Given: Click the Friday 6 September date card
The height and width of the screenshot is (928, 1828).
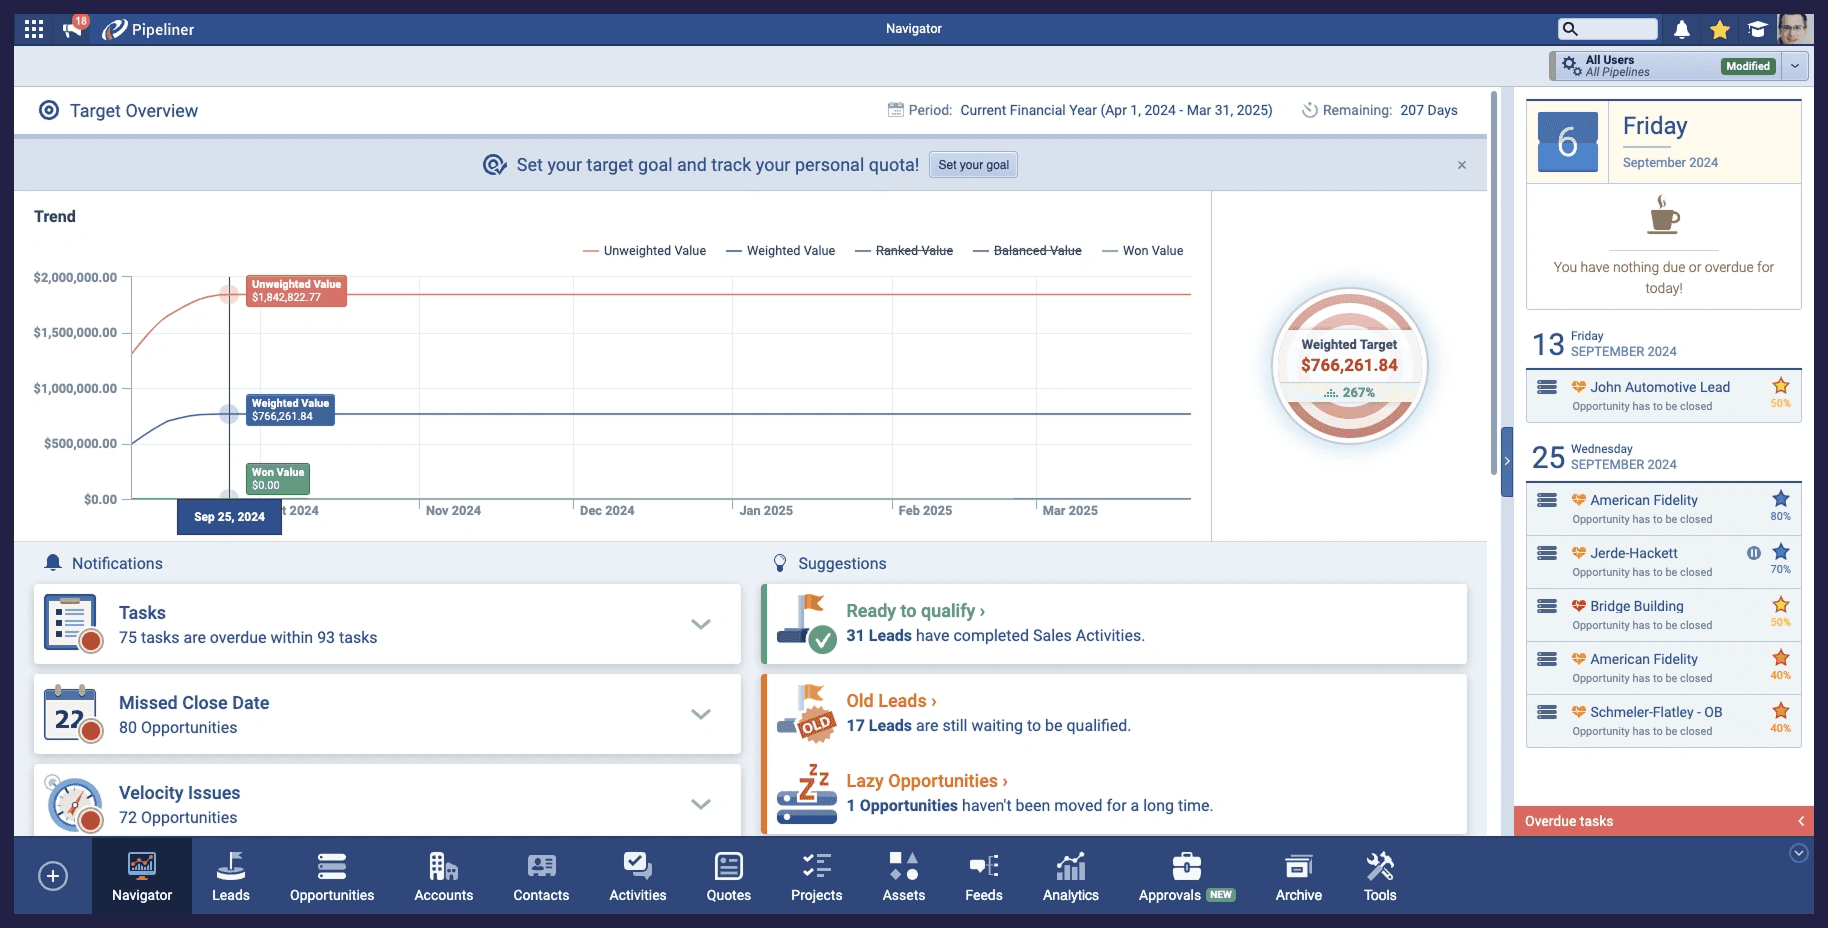Looking at the screenshot, I should point(1664,141).
